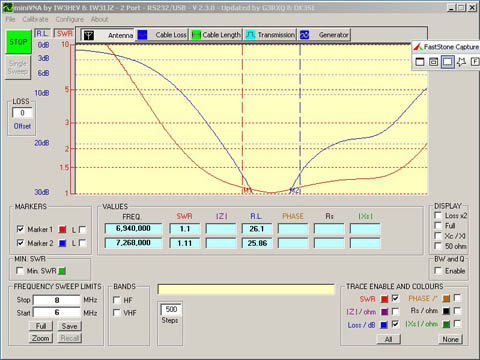Select the Antenna mode icon
This screenshot has width=480, height=360.
89,35
